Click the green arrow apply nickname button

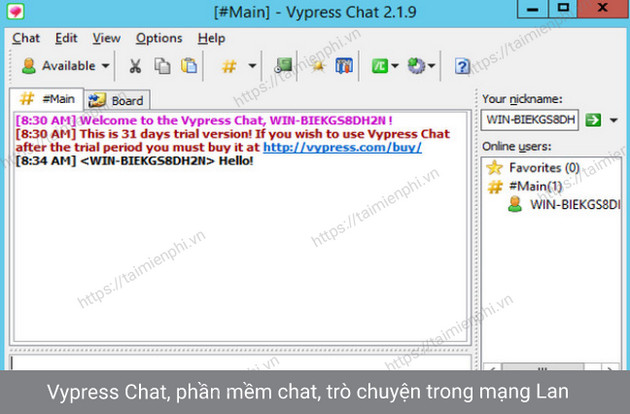593,120
